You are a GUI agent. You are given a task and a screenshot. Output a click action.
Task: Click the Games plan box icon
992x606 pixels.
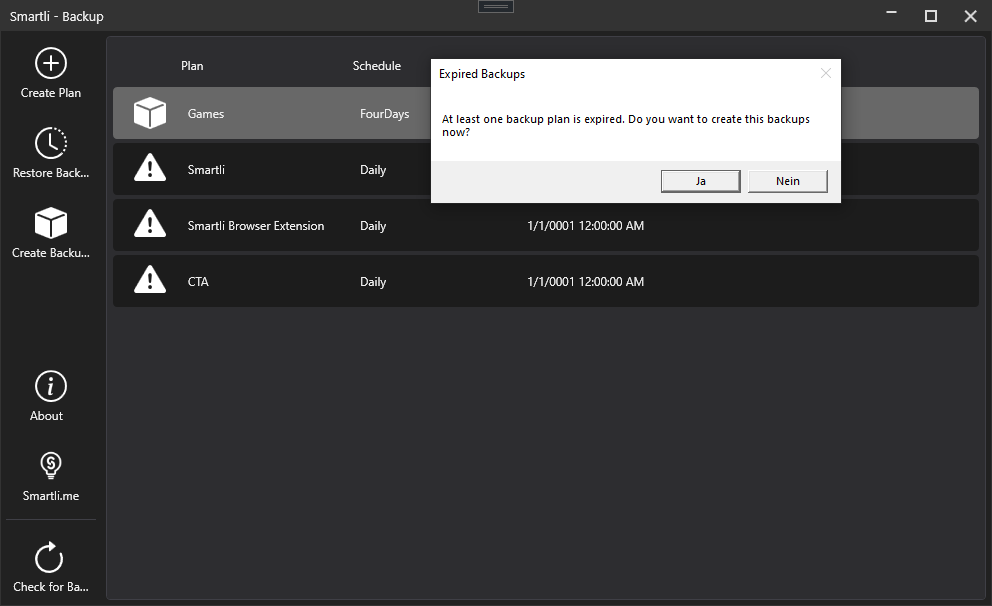click(x=150, y=114)
